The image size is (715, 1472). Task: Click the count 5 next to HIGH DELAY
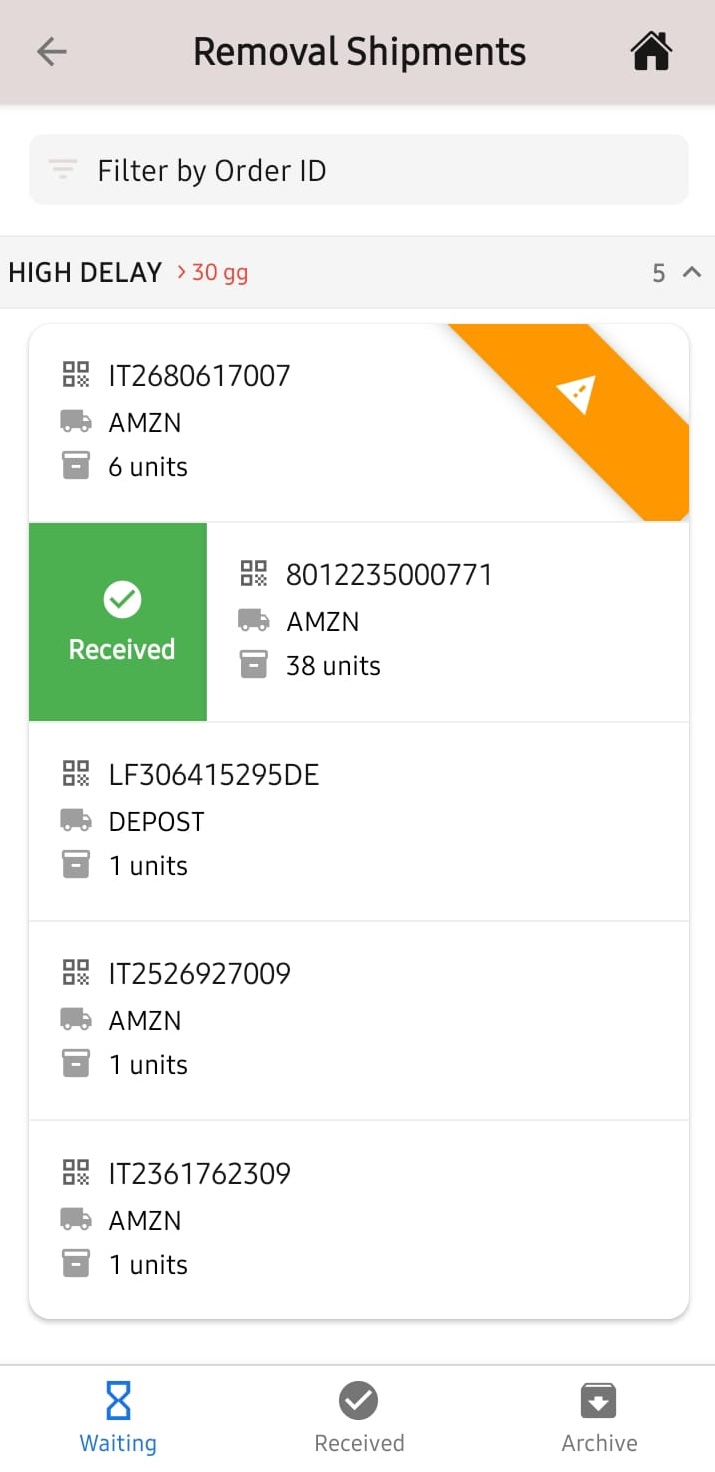pos(659,271)
